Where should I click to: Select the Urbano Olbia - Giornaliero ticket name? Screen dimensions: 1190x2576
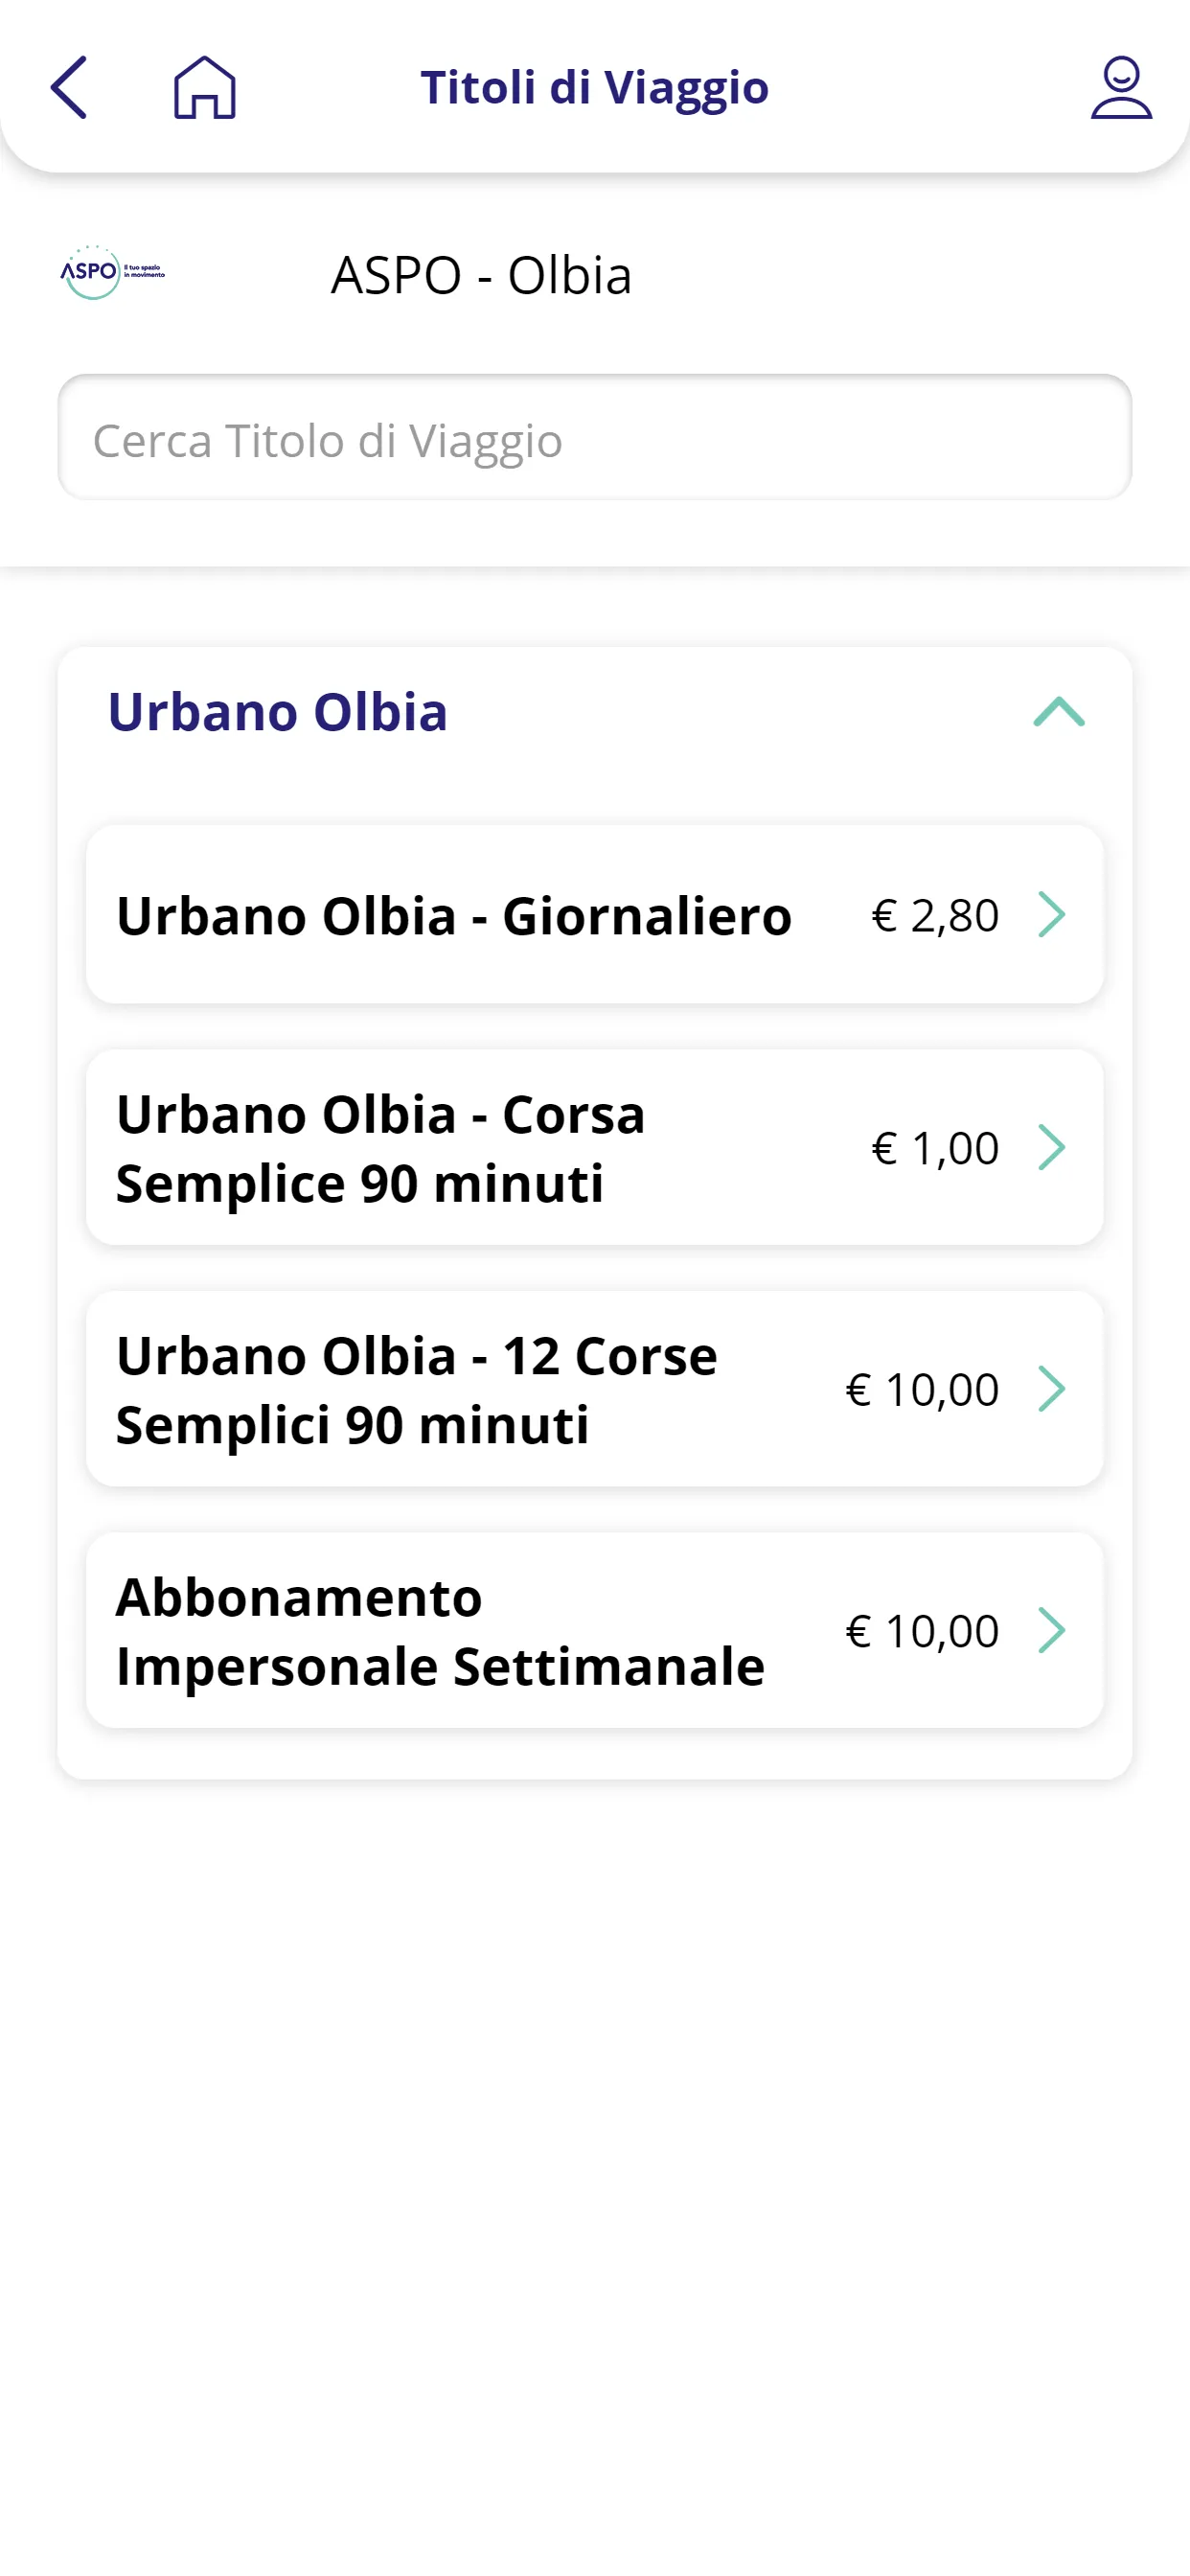click(x=453, y=915)
